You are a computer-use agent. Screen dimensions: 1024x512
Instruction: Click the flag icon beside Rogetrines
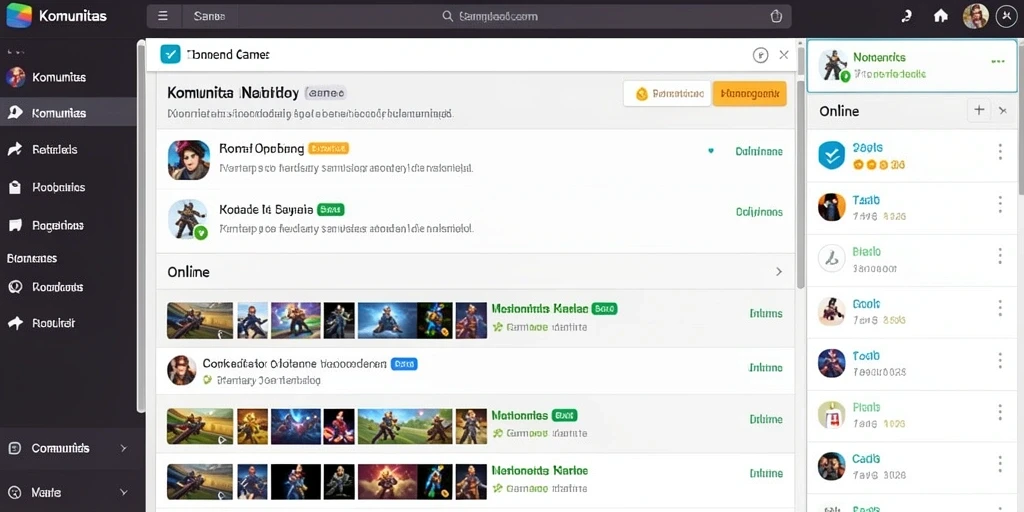click(15, 225)
